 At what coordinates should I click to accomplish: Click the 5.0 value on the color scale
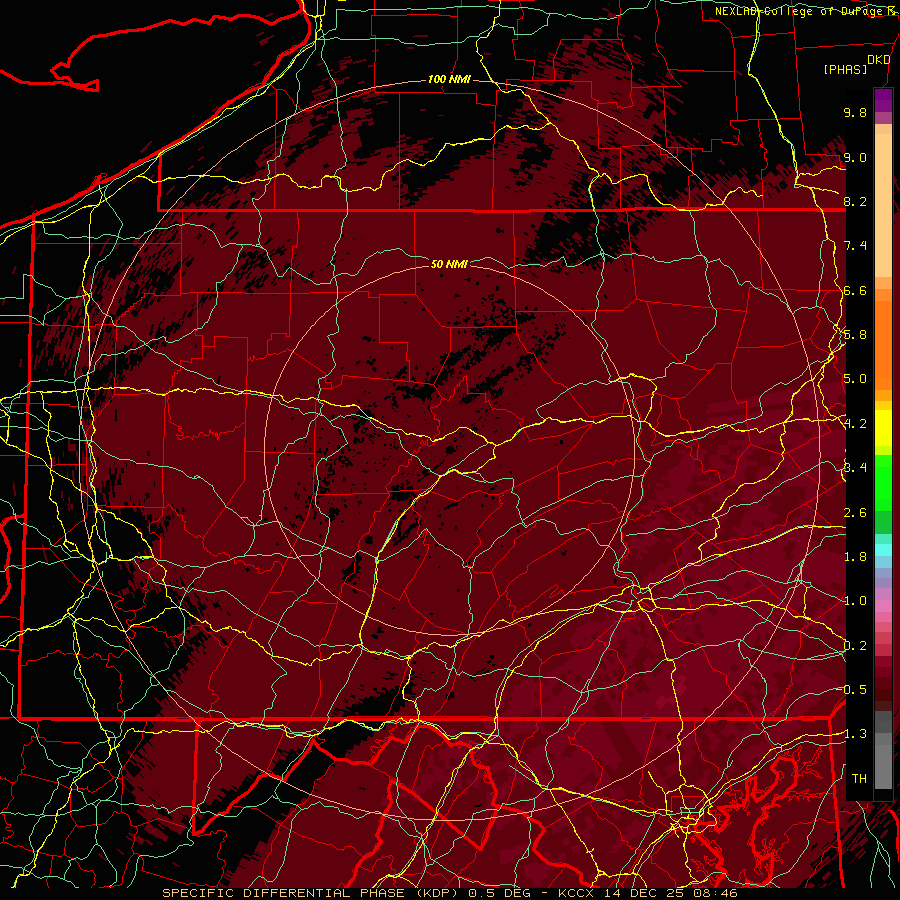click(855, 379)
